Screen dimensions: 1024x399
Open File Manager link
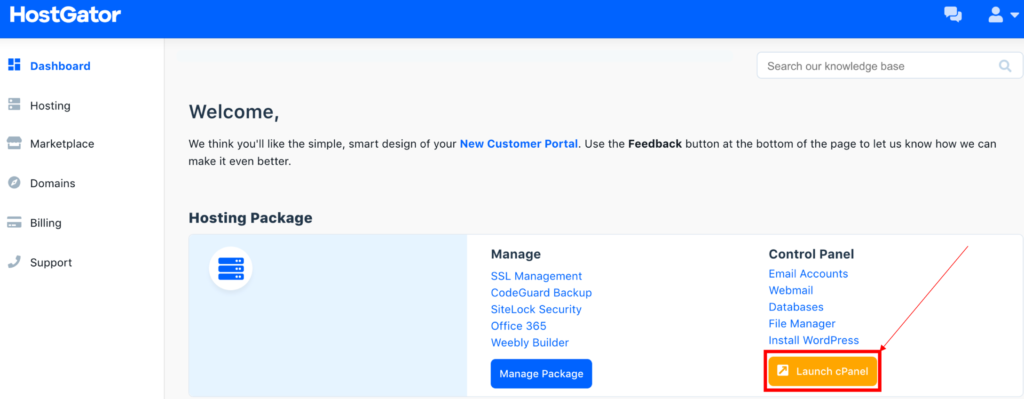(x=802, y=323)
